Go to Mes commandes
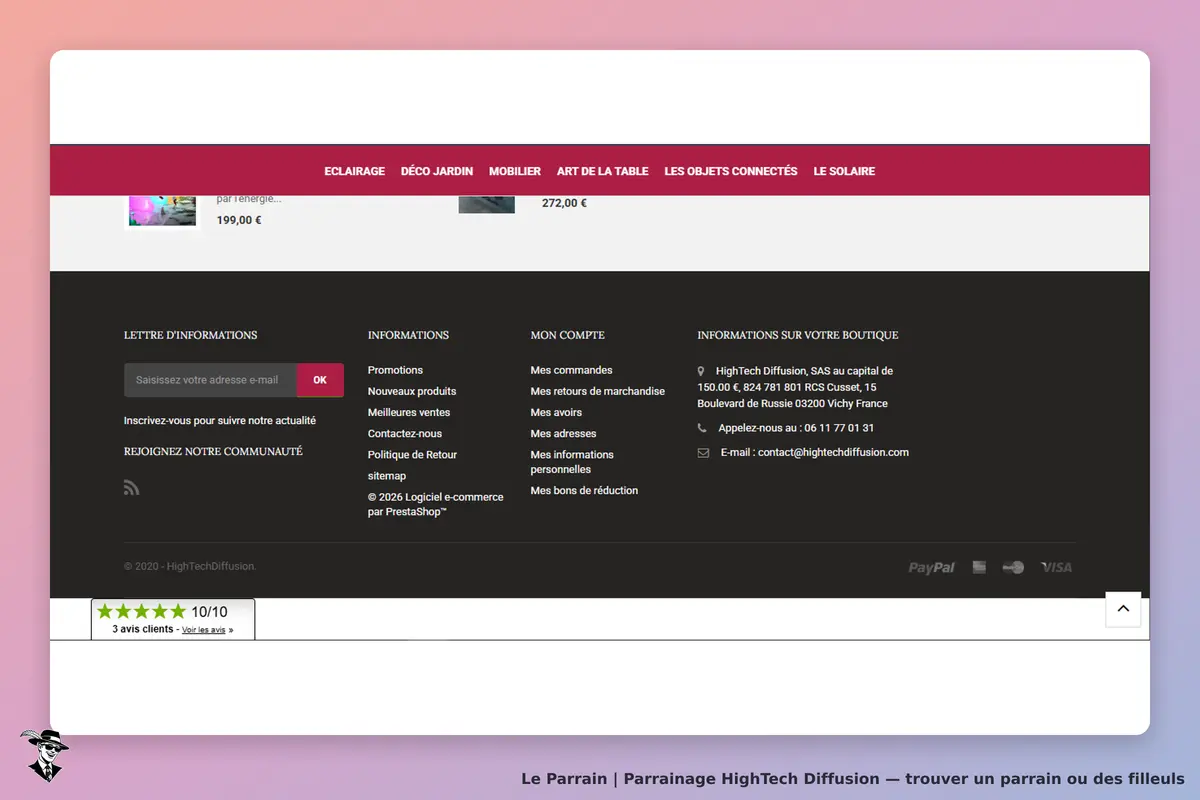 [x=571, y=370]
